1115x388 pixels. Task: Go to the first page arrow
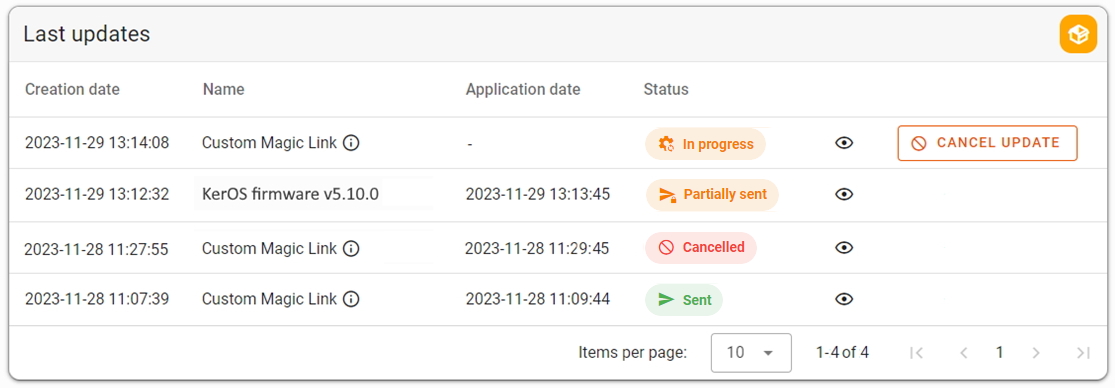tap(917, 352)
